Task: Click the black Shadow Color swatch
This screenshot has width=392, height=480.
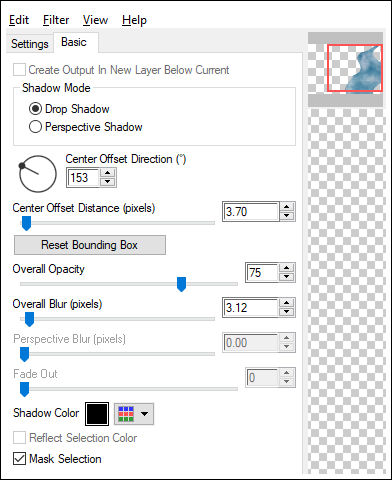Action: (97, 414)
